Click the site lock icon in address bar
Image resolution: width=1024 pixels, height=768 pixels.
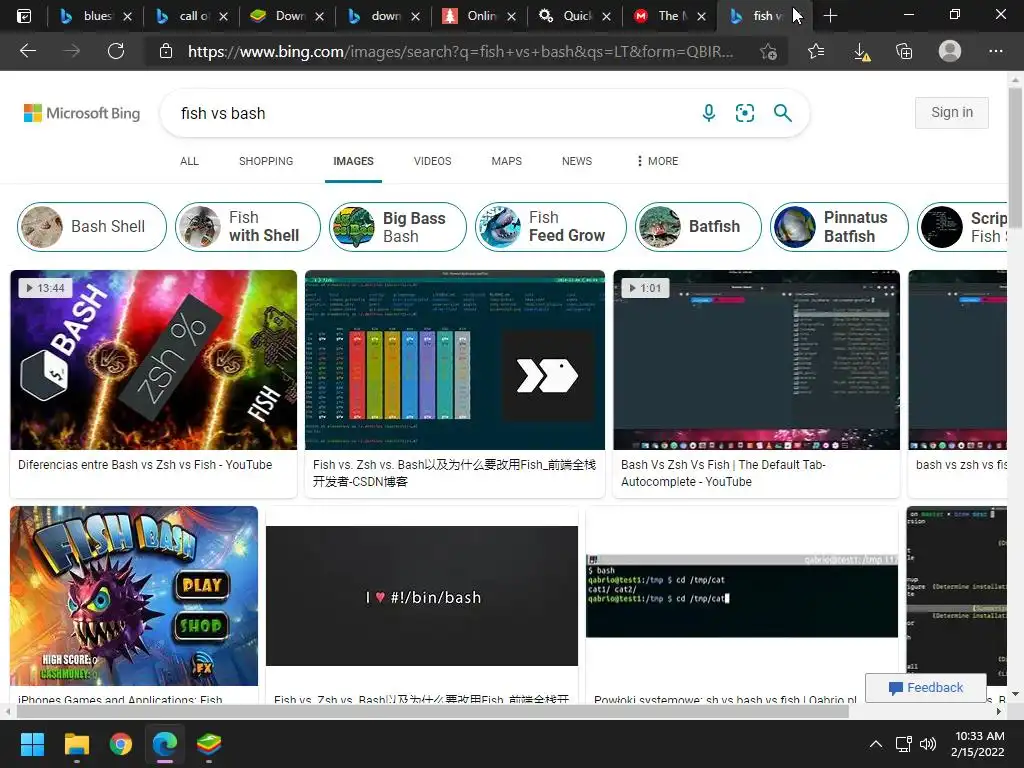tap(166, 51)
